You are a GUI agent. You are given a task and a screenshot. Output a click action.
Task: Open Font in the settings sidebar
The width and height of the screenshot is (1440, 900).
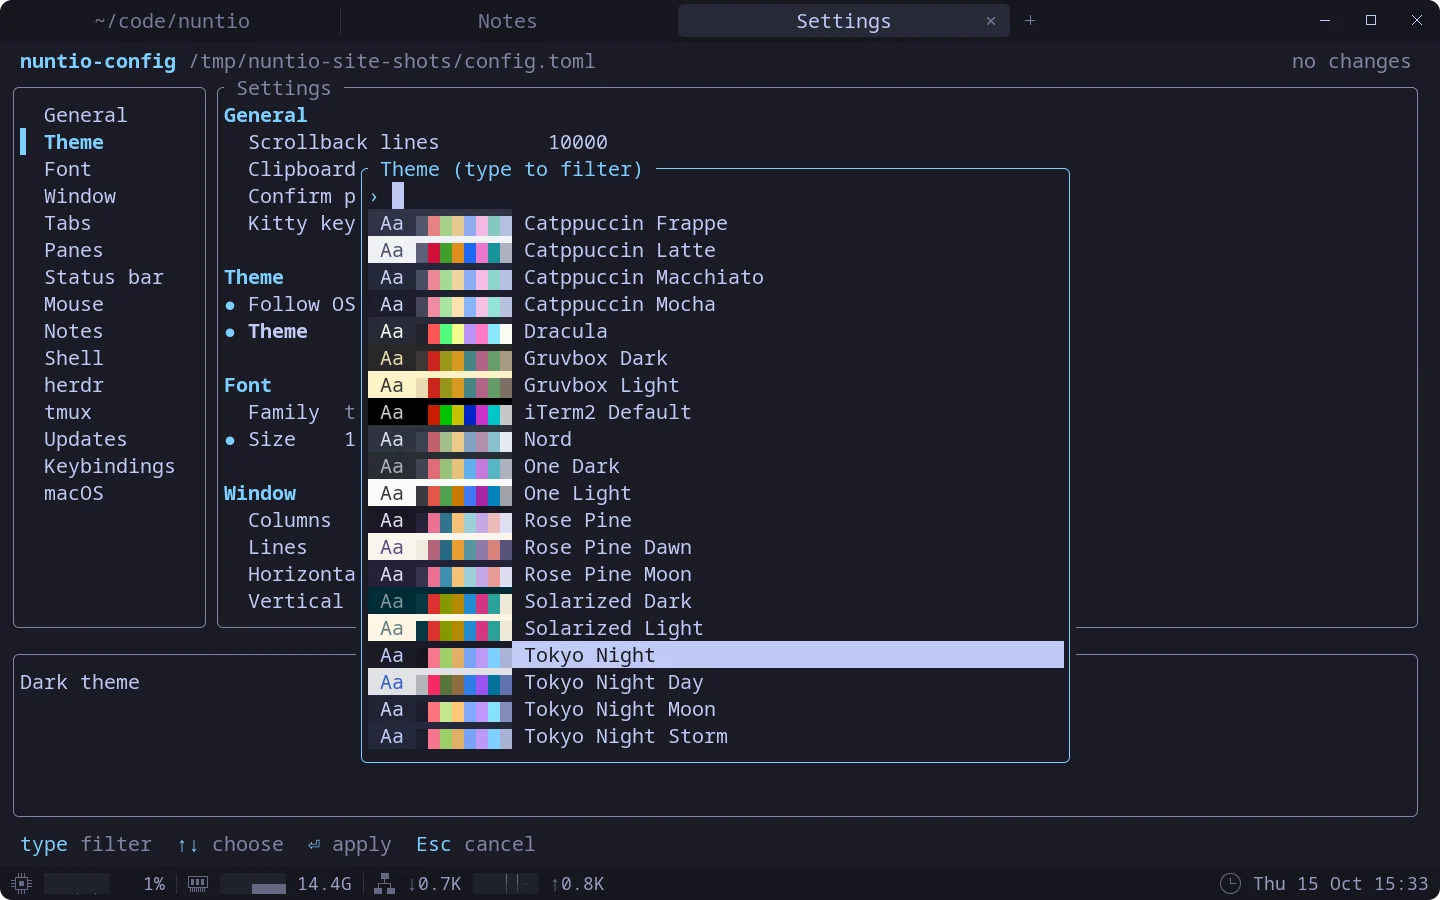(67, 169)
